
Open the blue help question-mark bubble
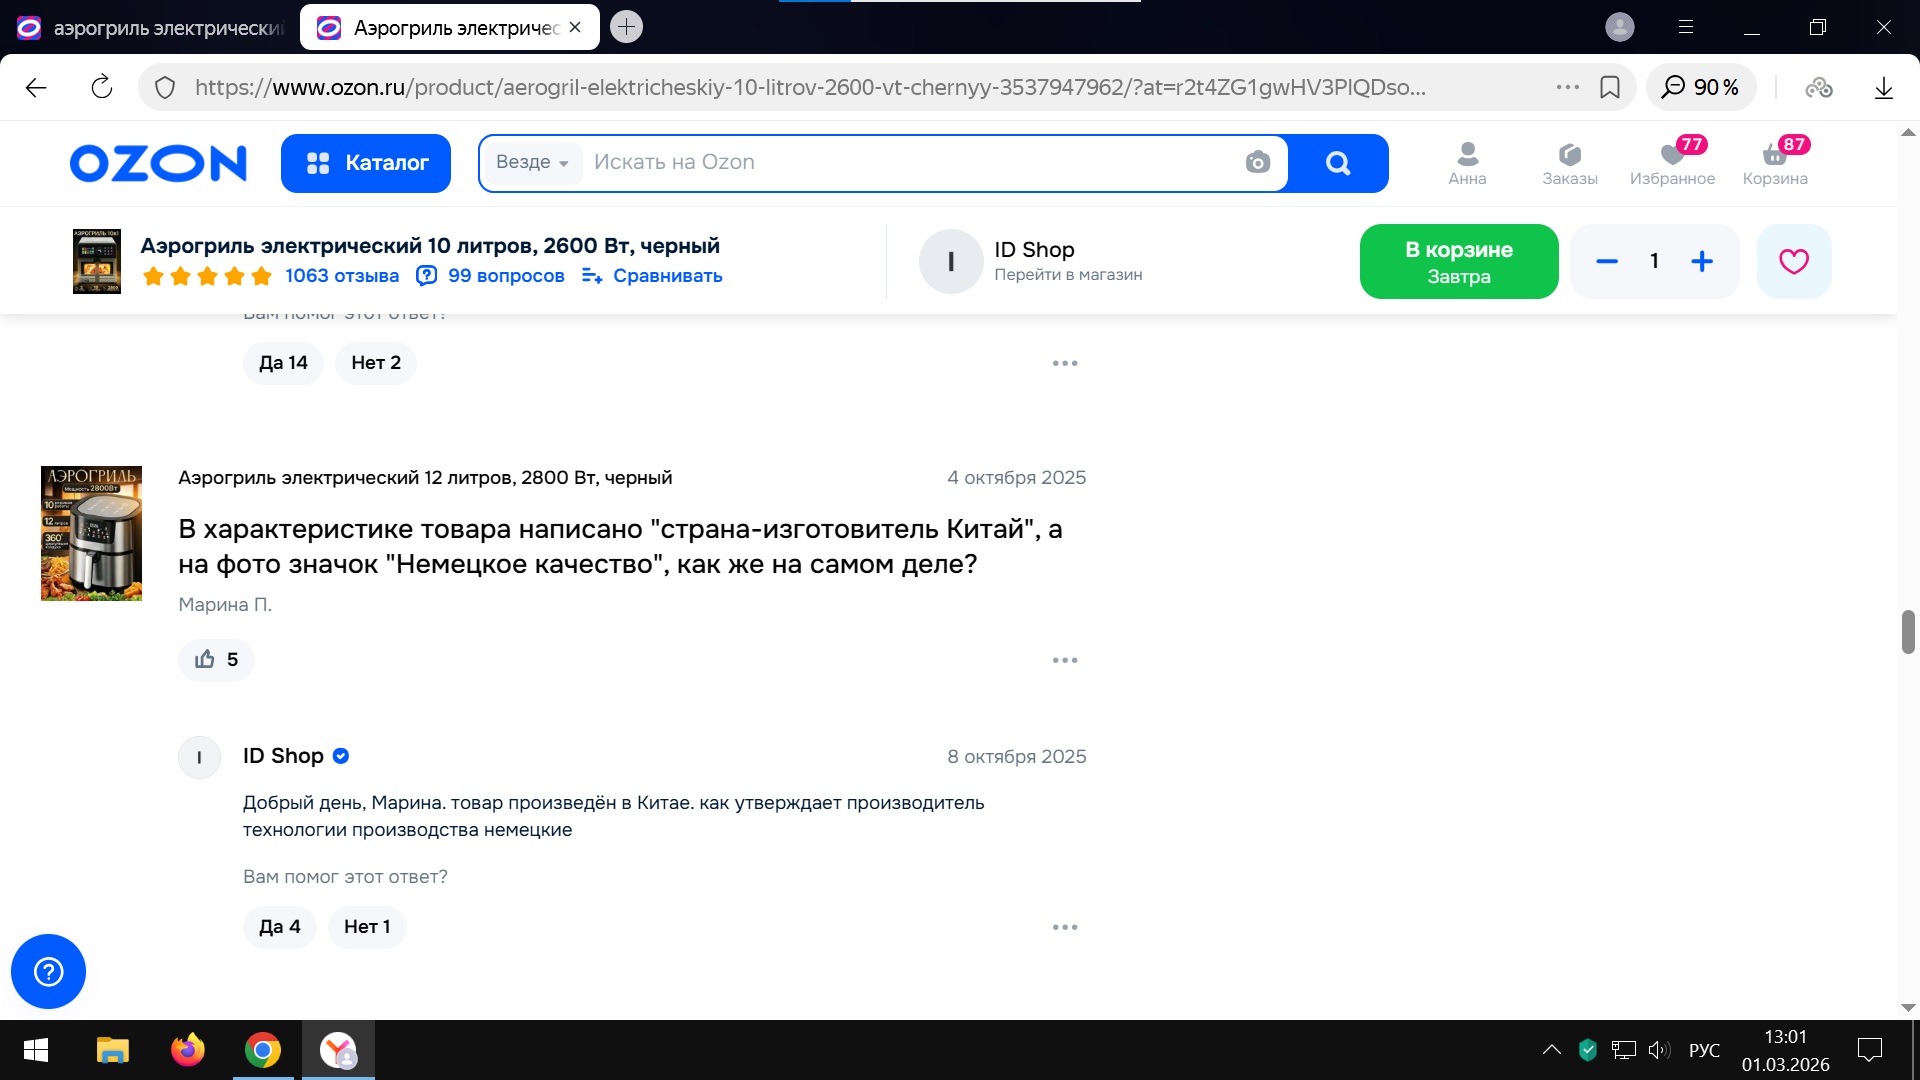[48, 971]
